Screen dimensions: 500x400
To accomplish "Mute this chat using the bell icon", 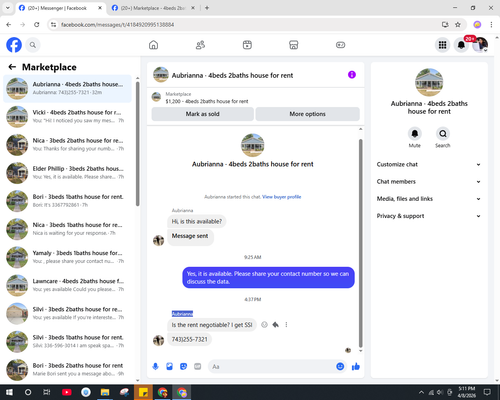I will [x=415, y=134].
